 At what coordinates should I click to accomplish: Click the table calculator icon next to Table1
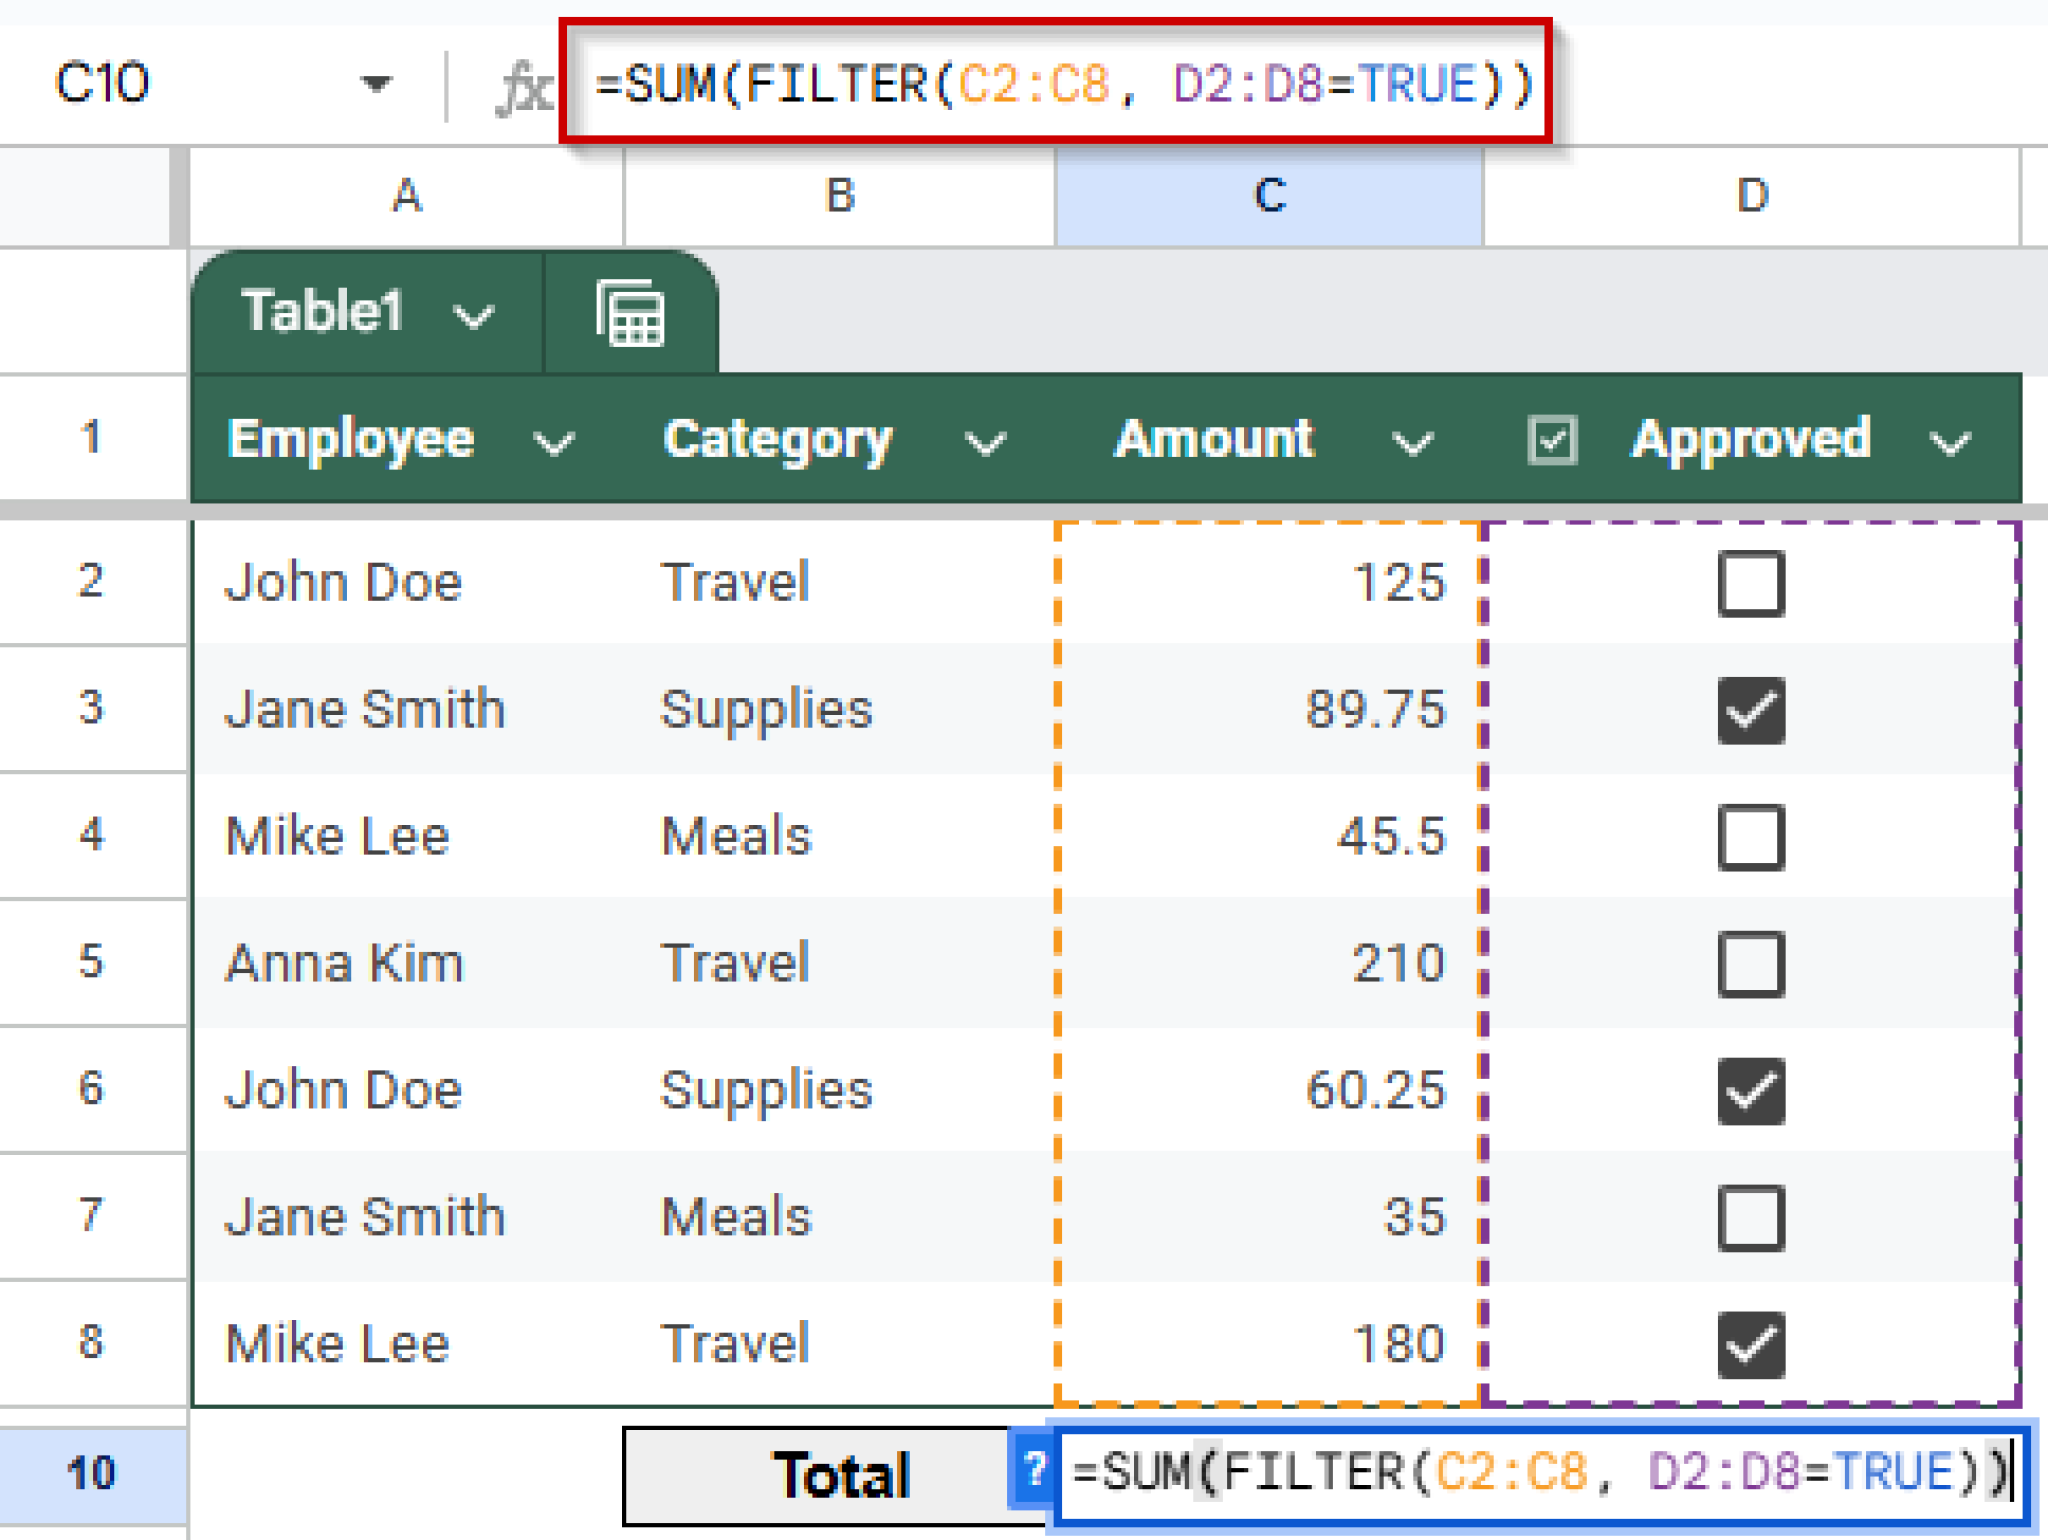click(x=631, y=313)
